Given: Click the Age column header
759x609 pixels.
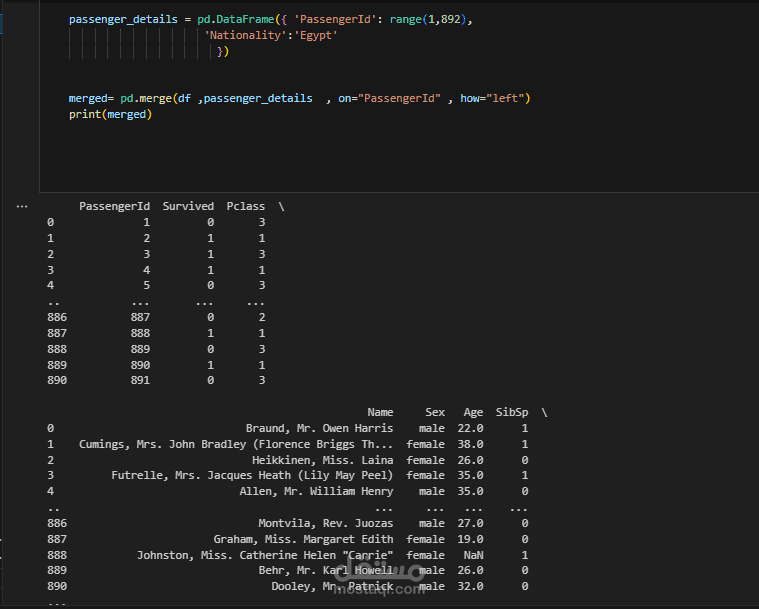Looking at the screenshot, I should (x=473, y=412).
